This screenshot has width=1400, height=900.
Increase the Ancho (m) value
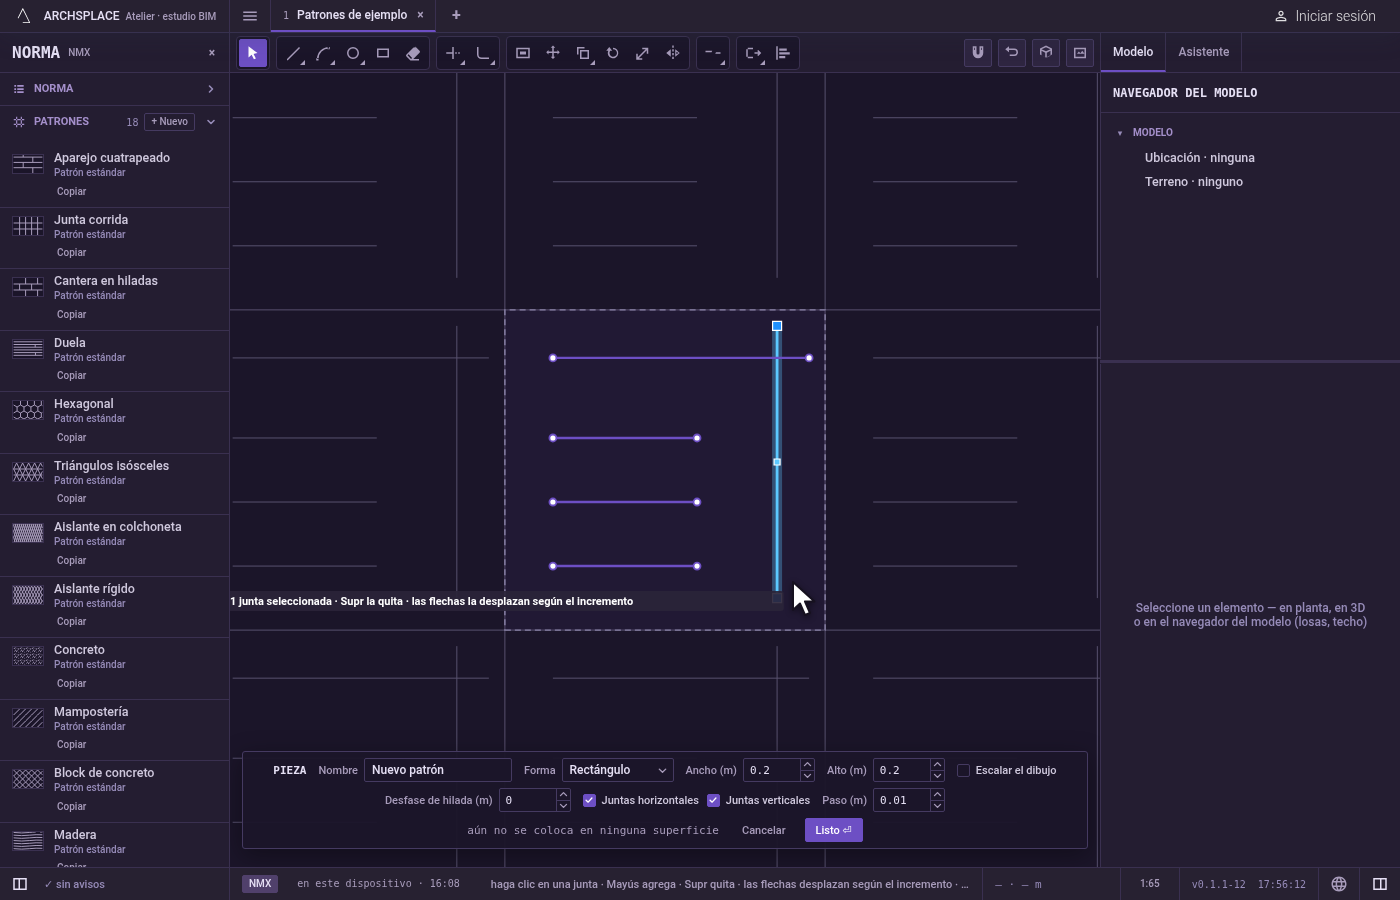(807, 765)
